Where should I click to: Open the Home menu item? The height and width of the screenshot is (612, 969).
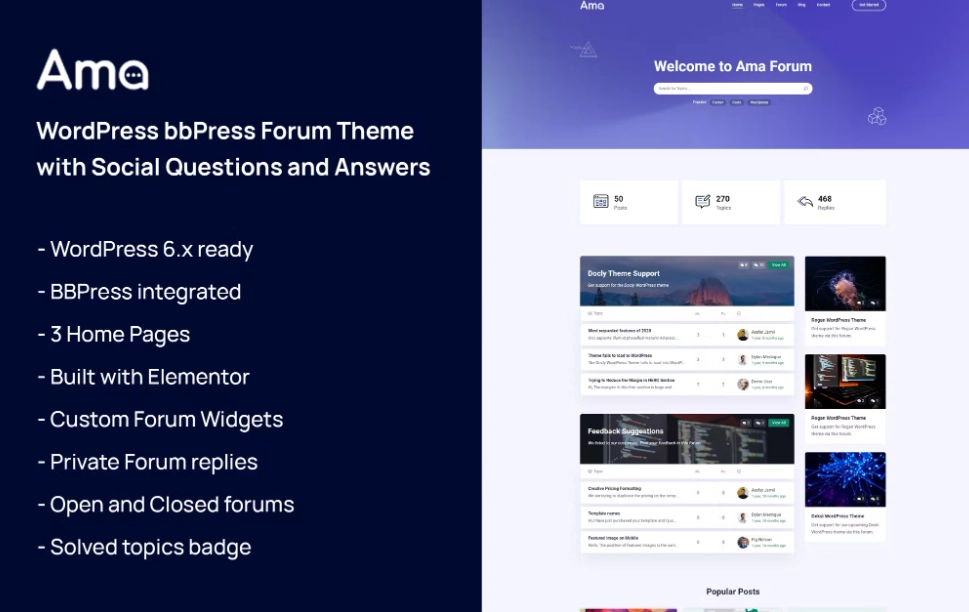[x=737, y=5]
